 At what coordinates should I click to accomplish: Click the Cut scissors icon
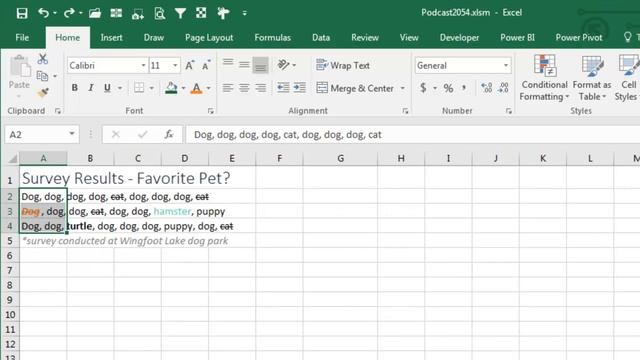(42, 59)
